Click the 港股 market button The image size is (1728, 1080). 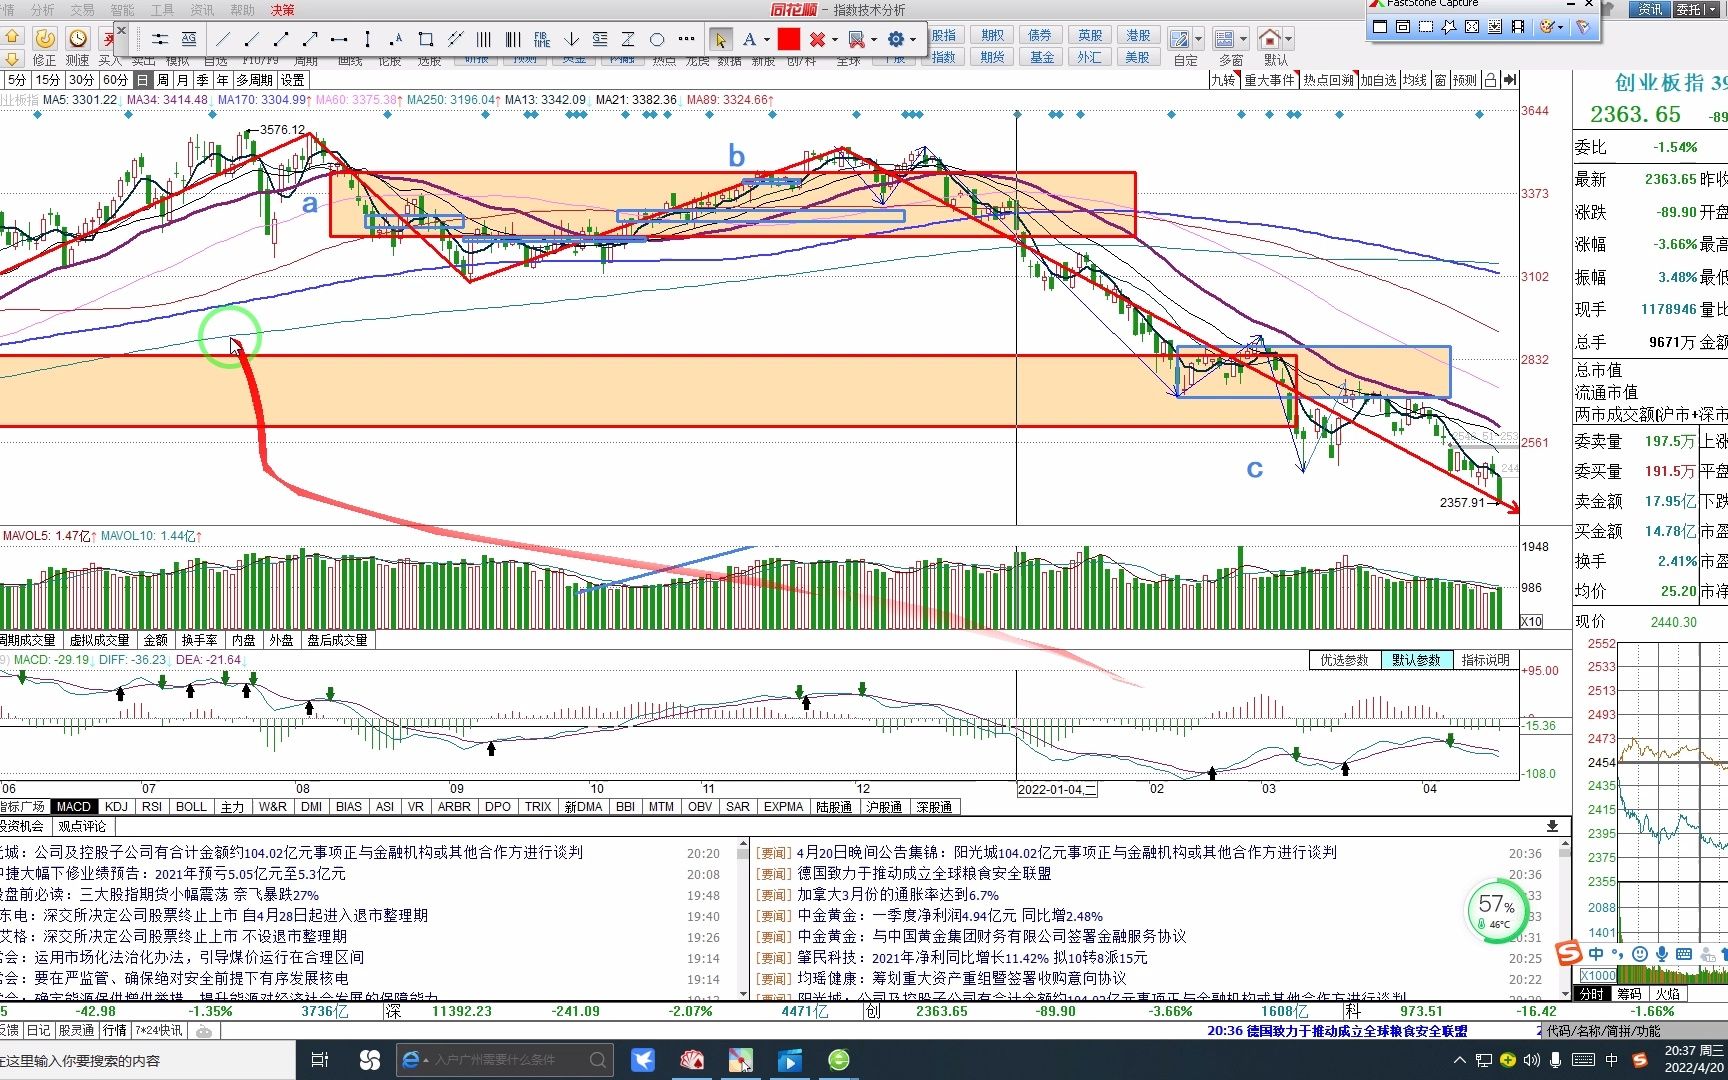1138,35
